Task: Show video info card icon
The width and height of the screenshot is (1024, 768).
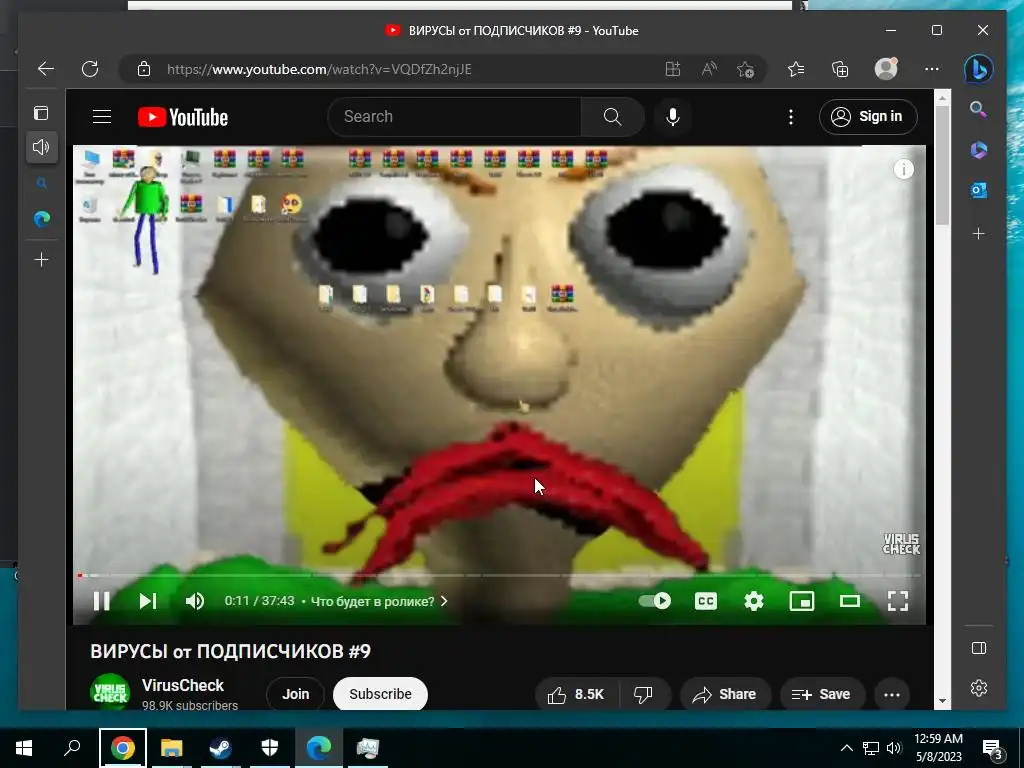Action: [x=903, y=170]
